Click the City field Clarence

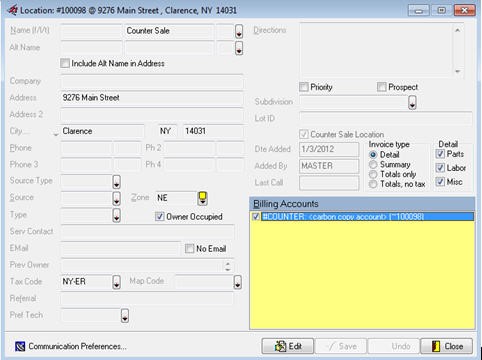(103, 131)
